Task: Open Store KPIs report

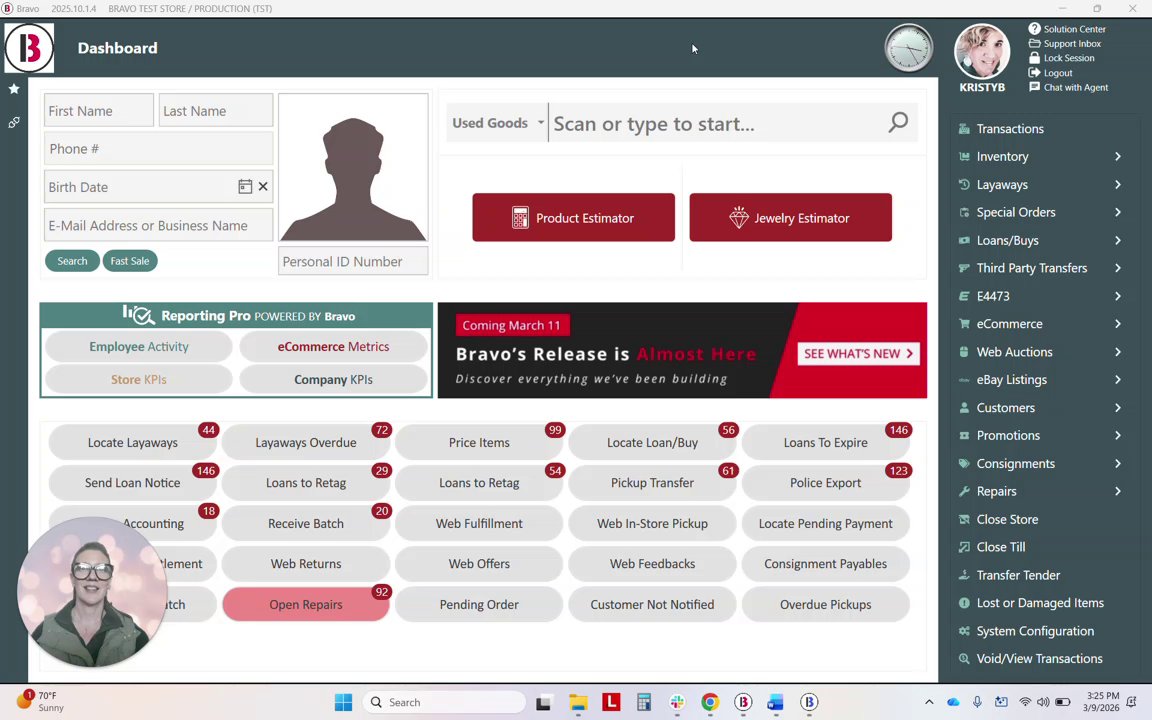Action: coord(139,380)
